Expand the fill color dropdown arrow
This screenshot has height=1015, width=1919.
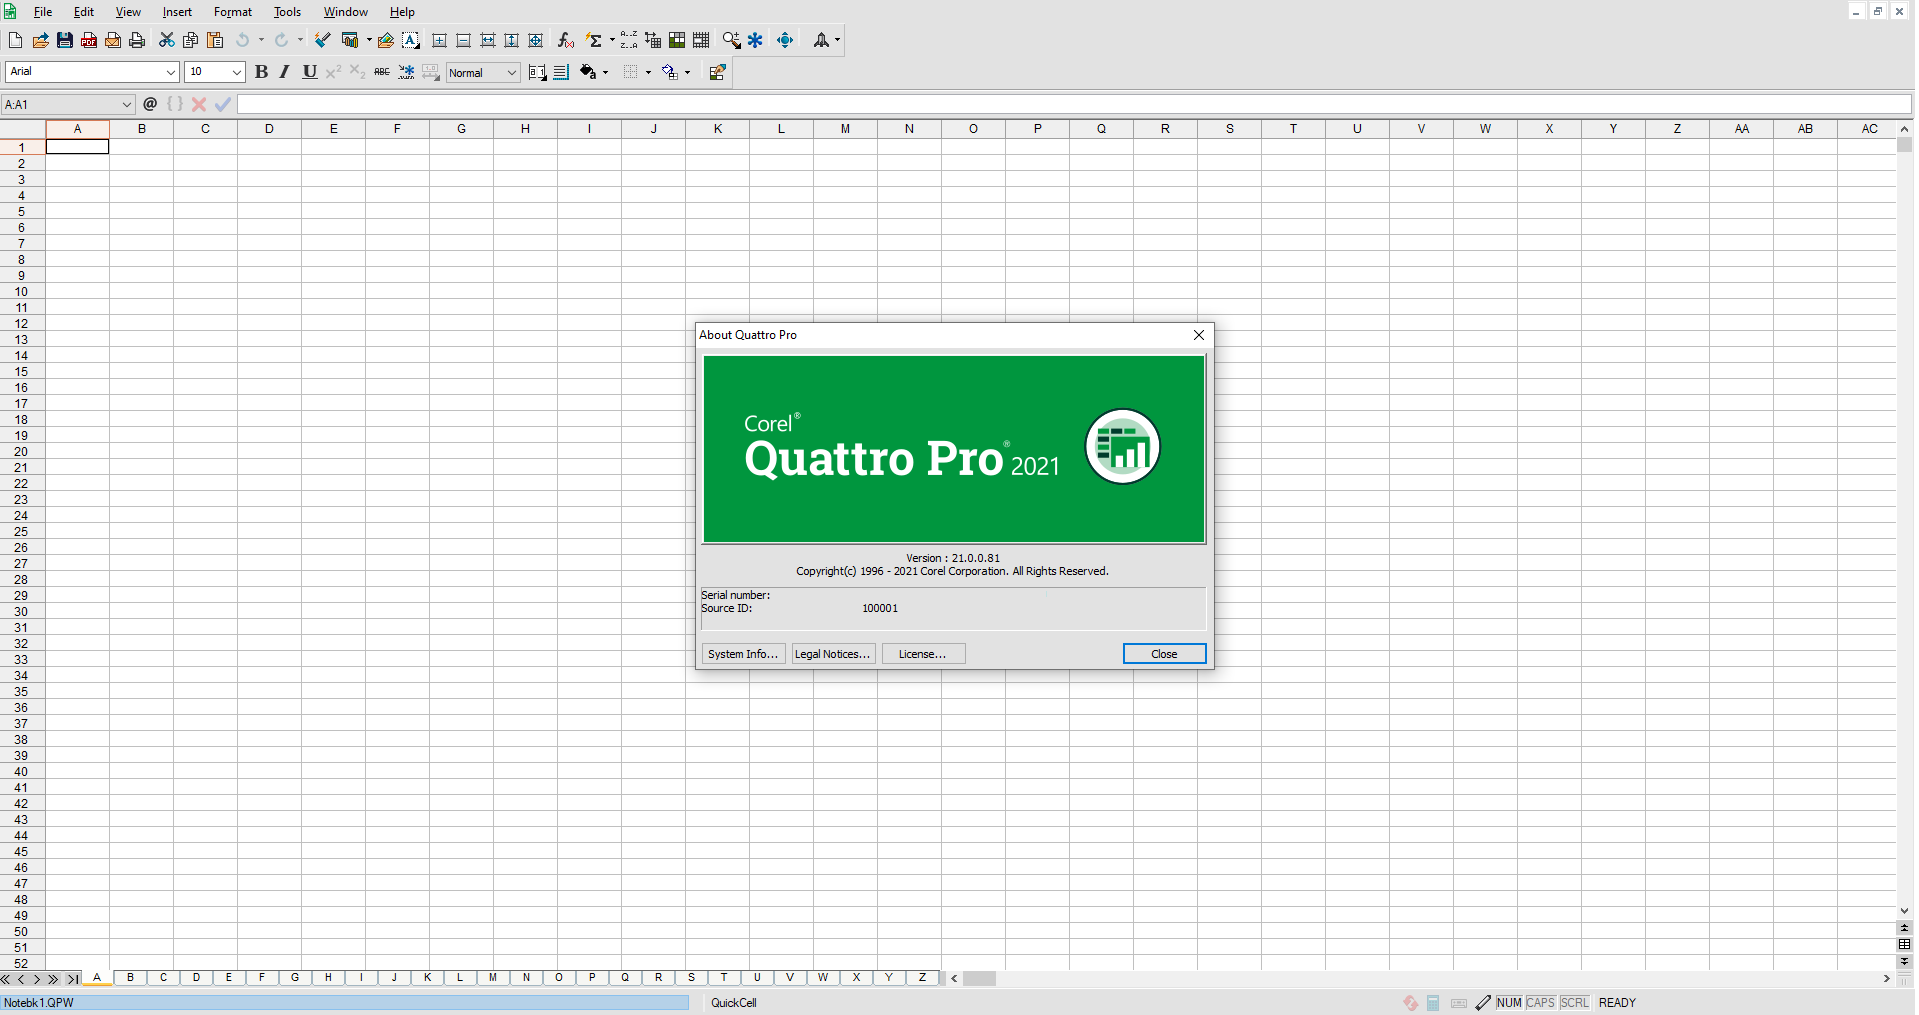[605, 72]
